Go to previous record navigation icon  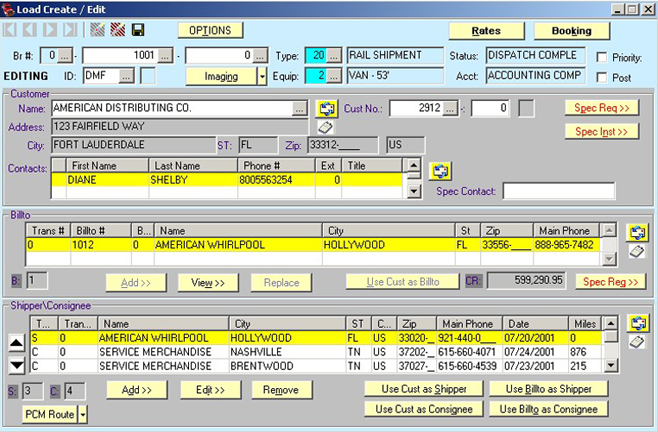point(30,30)
